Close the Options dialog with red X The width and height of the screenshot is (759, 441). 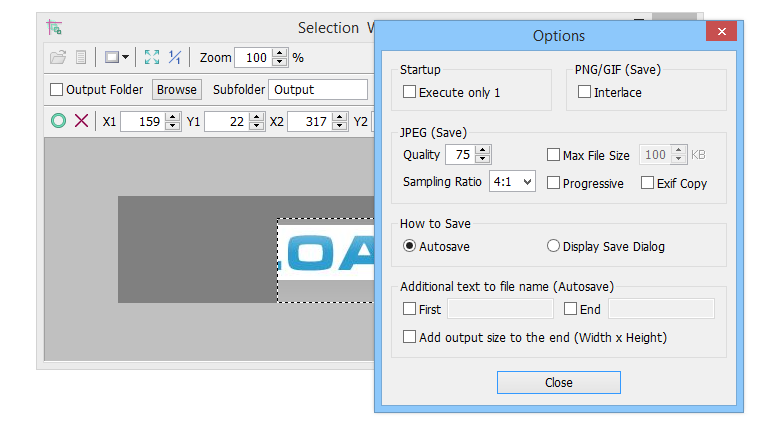[720, 33]
